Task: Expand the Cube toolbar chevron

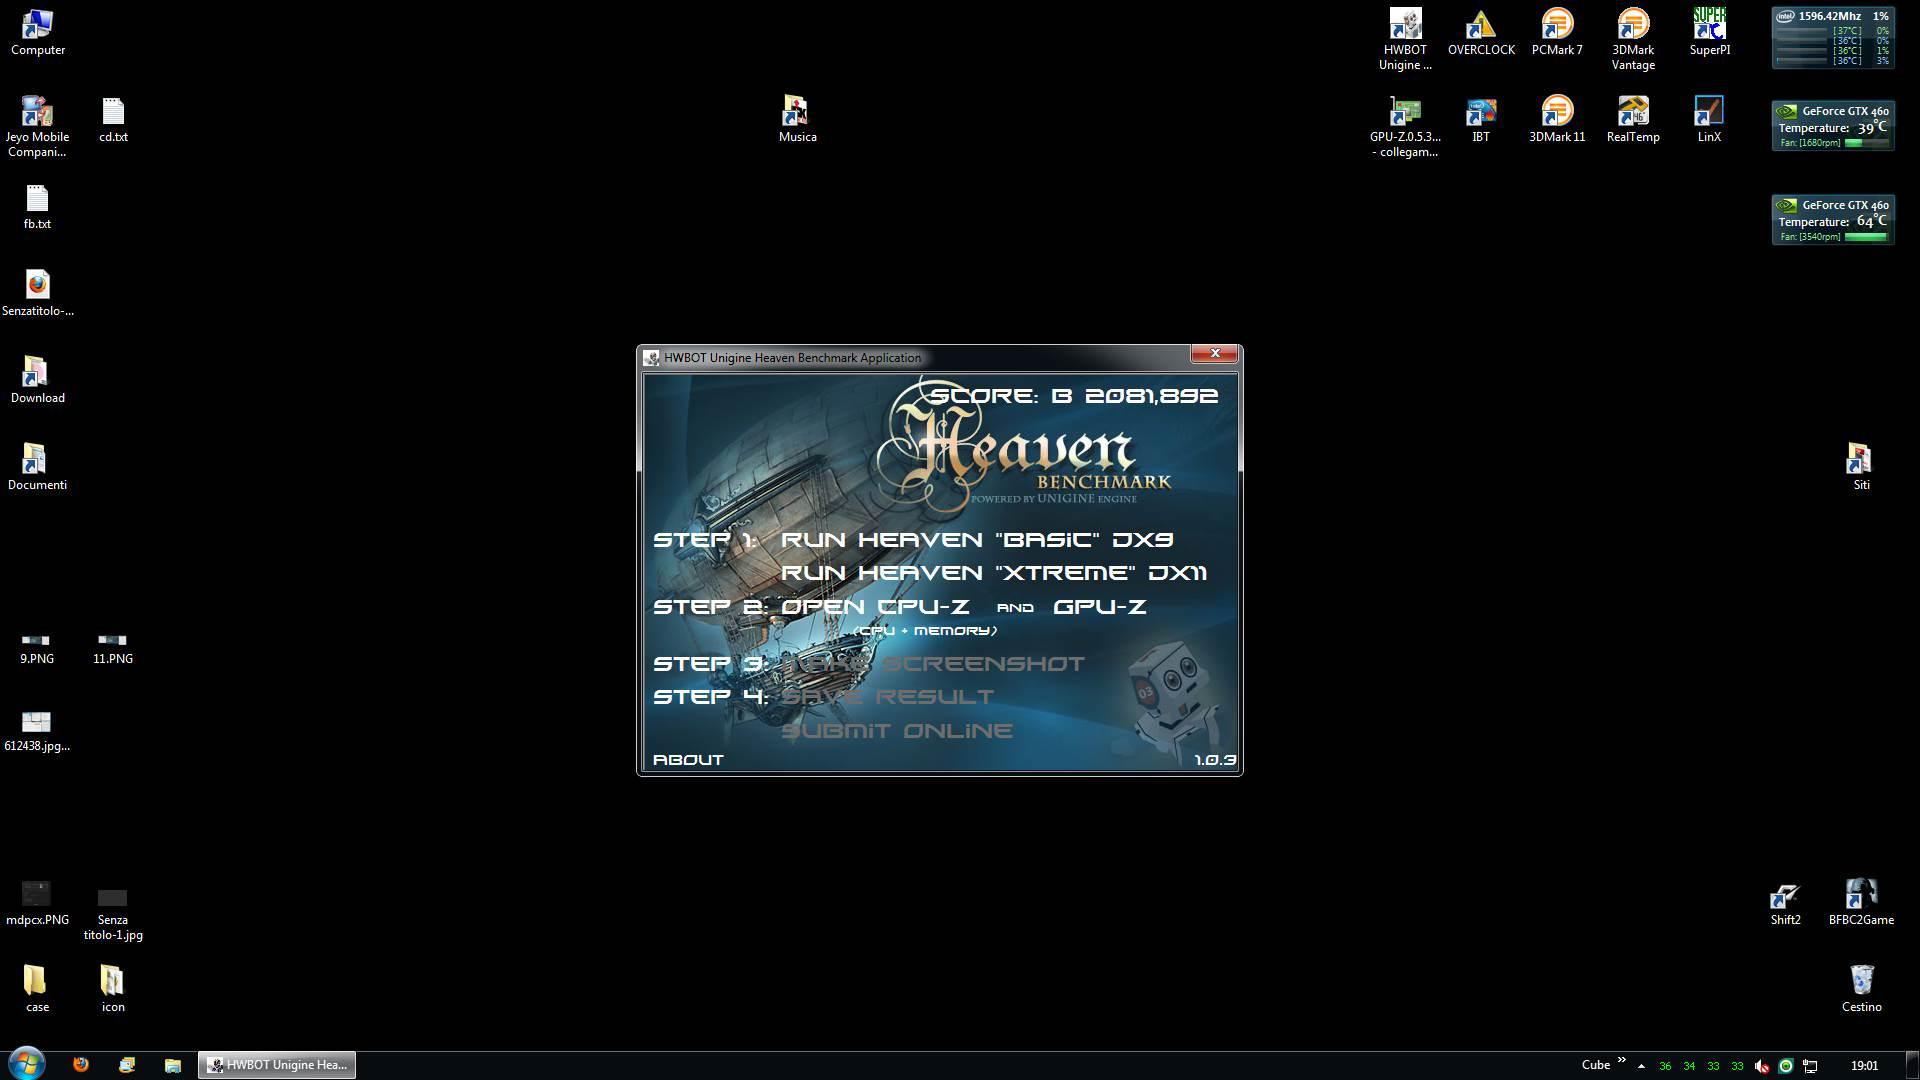Action: pos(1621,1060)
